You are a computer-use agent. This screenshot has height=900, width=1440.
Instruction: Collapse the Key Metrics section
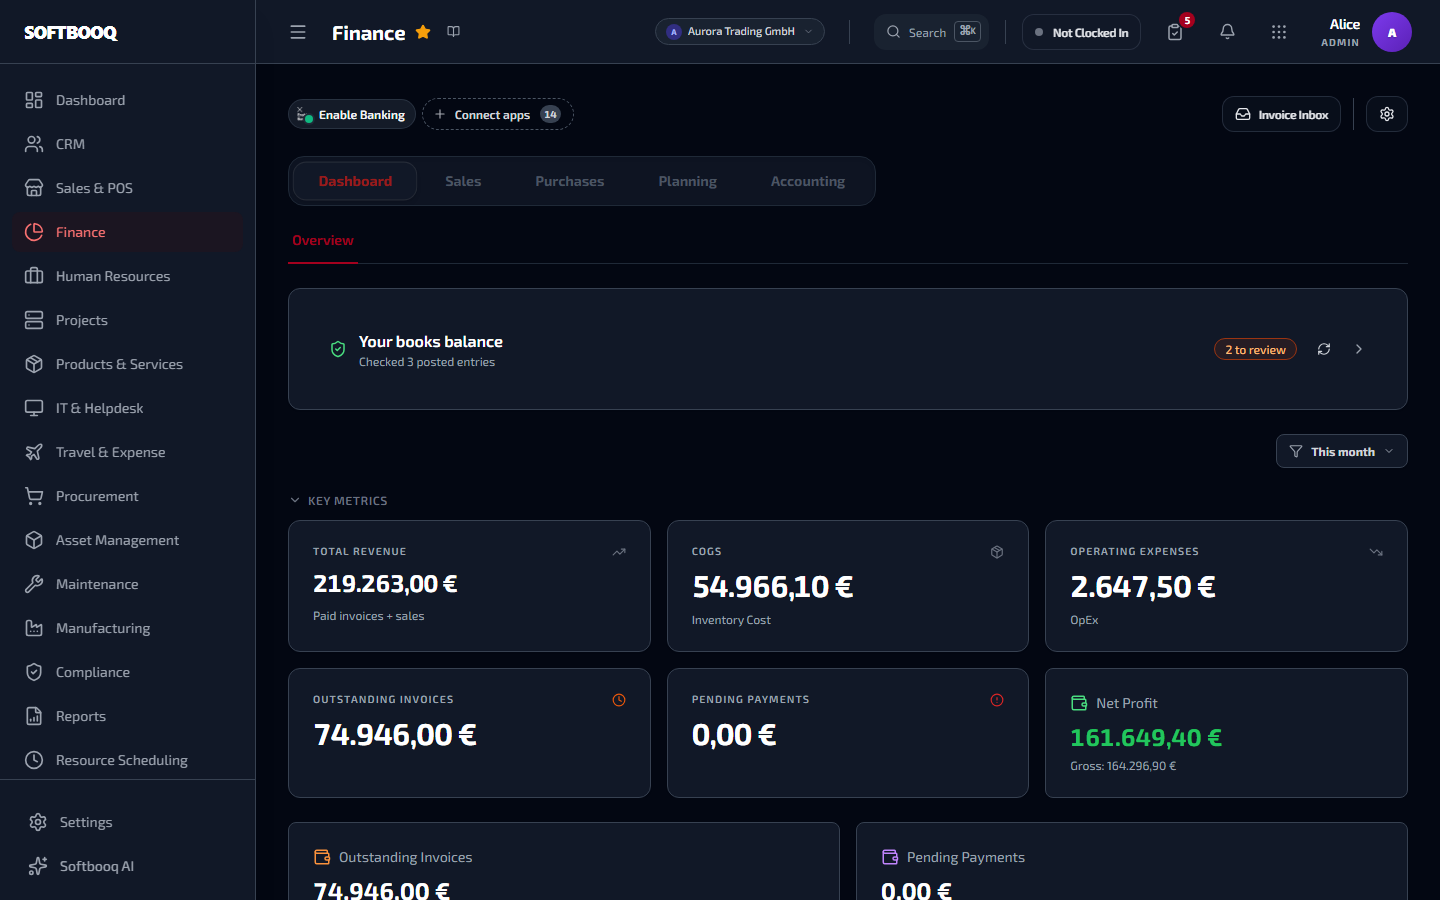338,501
